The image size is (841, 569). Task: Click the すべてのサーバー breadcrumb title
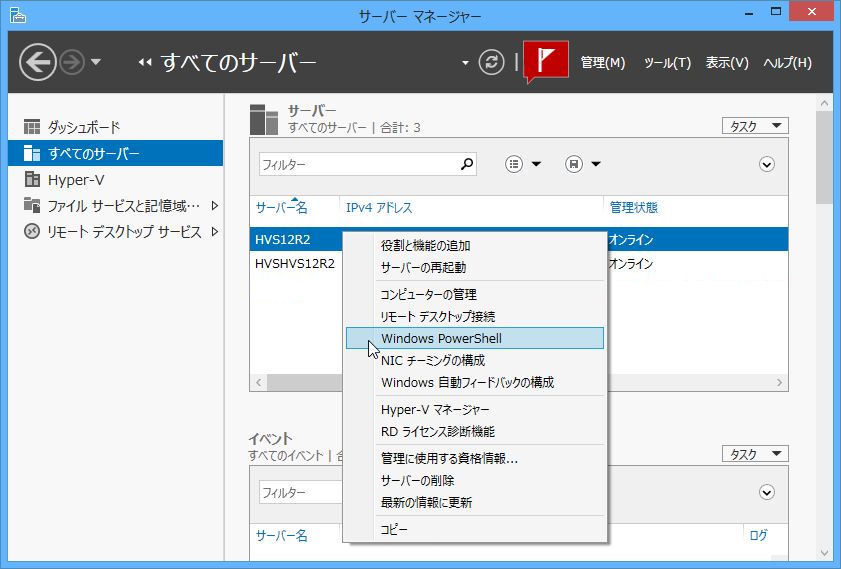238,62
